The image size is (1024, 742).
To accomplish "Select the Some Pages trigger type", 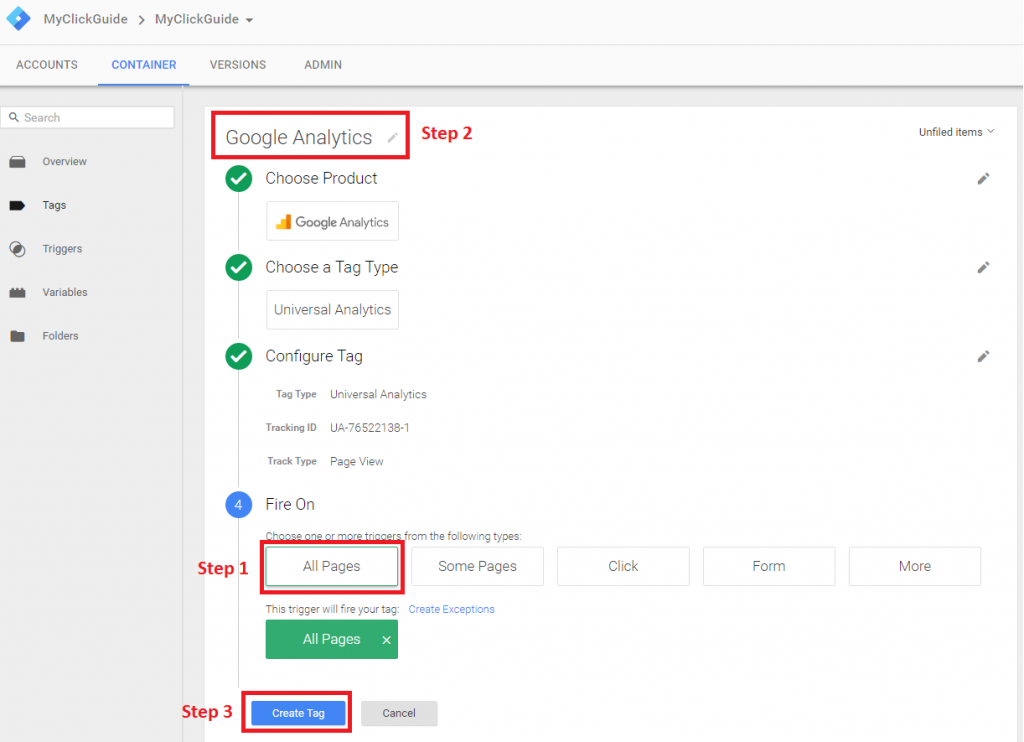I will pos(477,566).
